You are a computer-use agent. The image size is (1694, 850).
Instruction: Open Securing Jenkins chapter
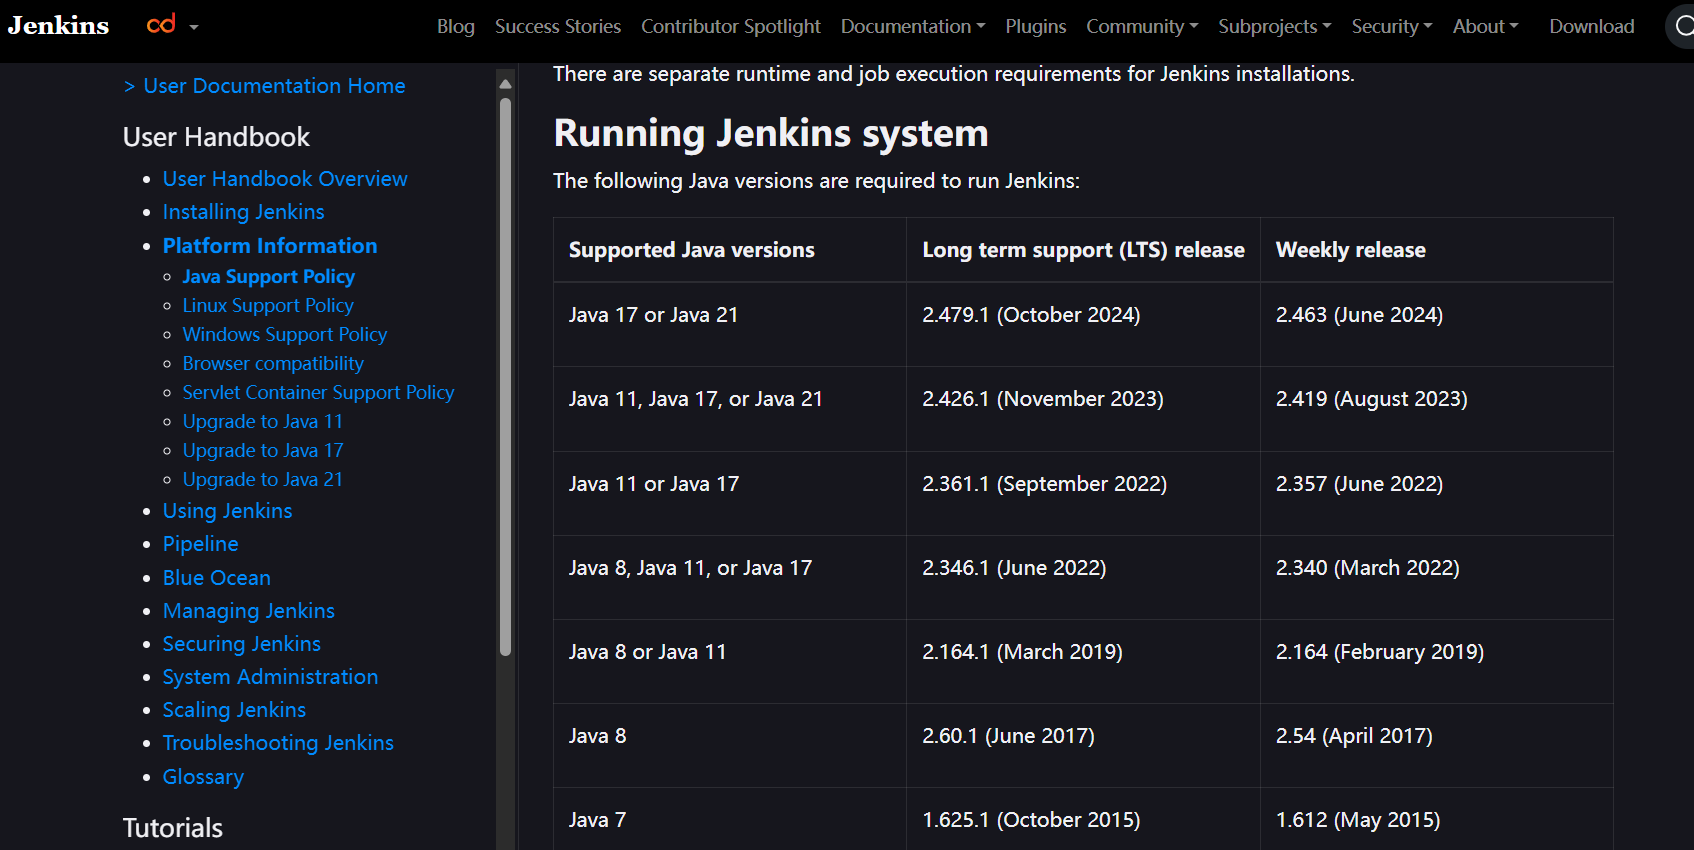242,644
